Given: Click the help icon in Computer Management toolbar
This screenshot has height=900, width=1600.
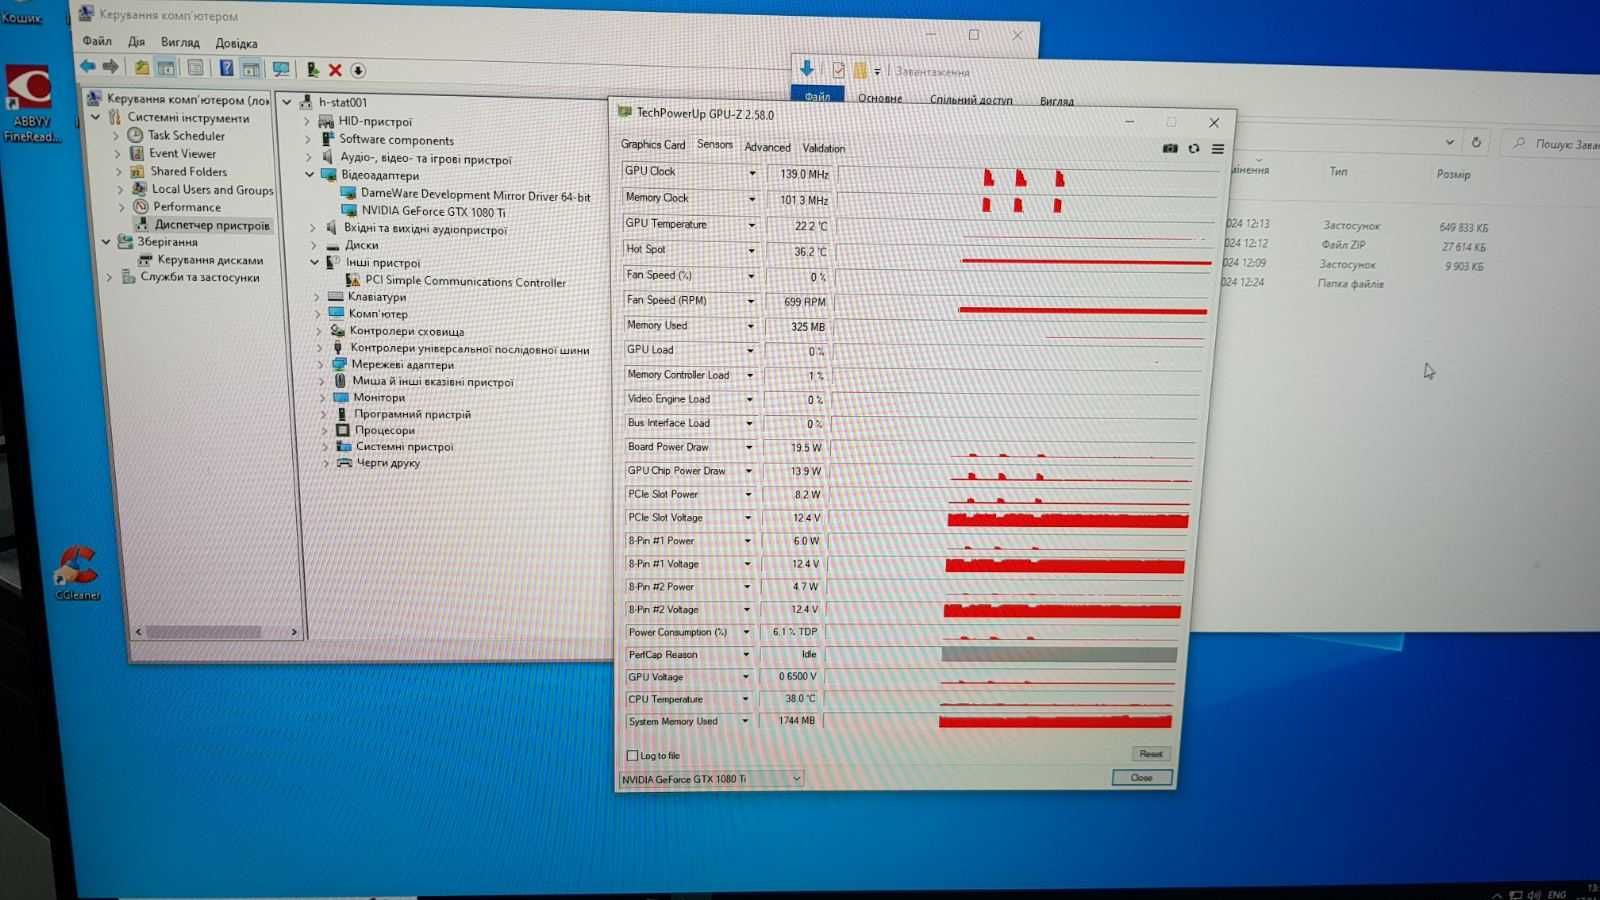Looking at the screenshot, I should pos(226,68).
